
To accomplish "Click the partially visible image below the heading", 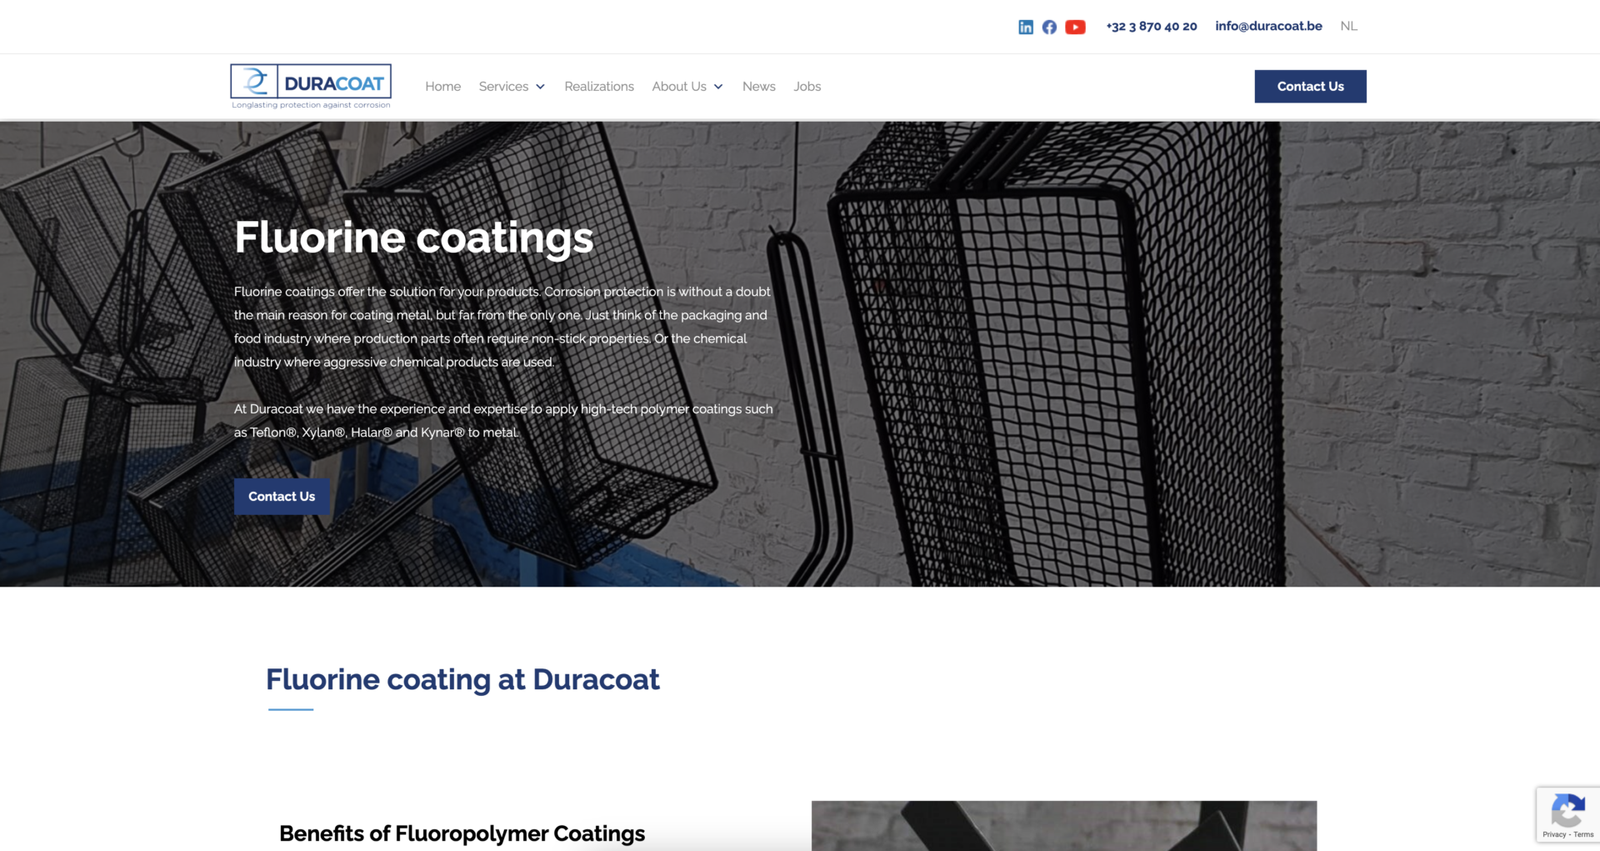I will [1064, 826].
